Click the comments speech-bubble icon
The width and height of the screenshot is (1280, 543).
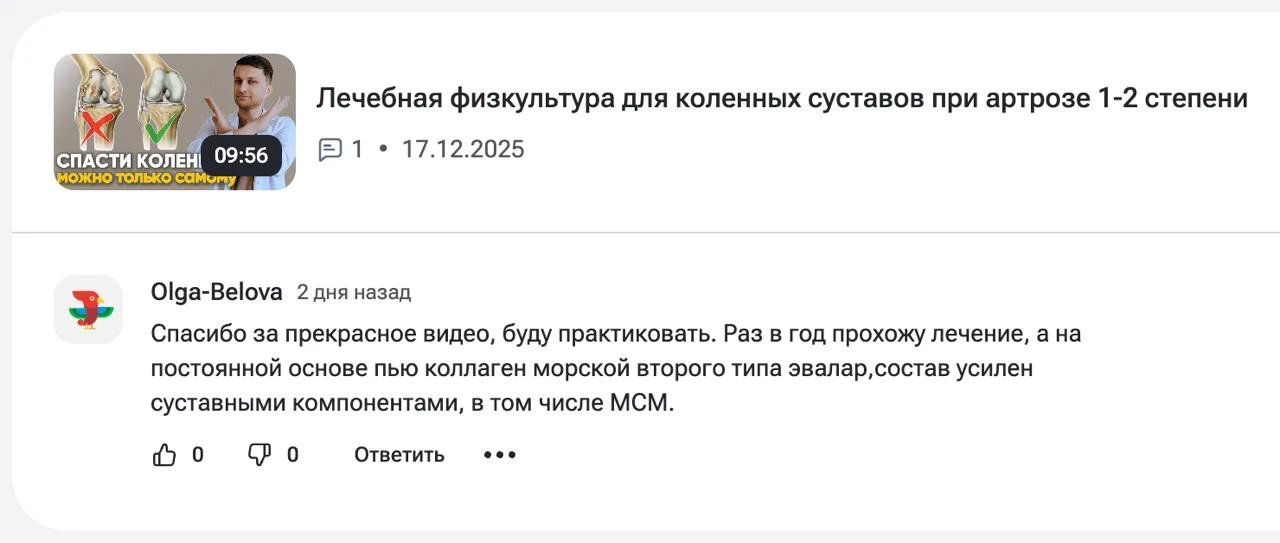(330, 150)
